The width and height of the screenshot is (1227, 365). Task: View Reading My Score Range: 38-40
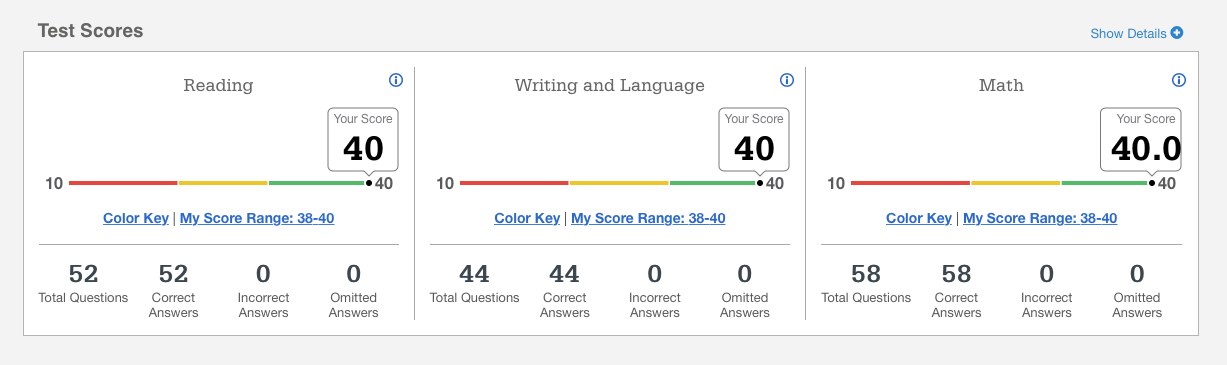pyautogui.click(x=257, y=218)
